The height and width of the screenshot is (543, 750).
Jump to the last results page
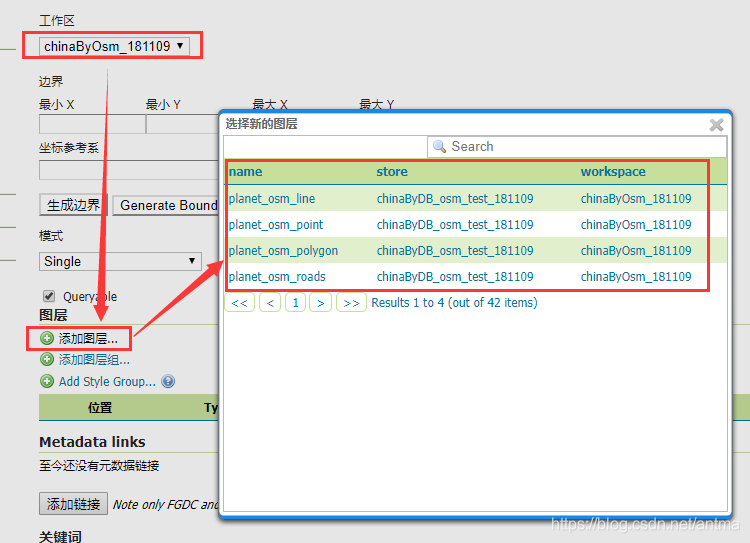point(350,303)
